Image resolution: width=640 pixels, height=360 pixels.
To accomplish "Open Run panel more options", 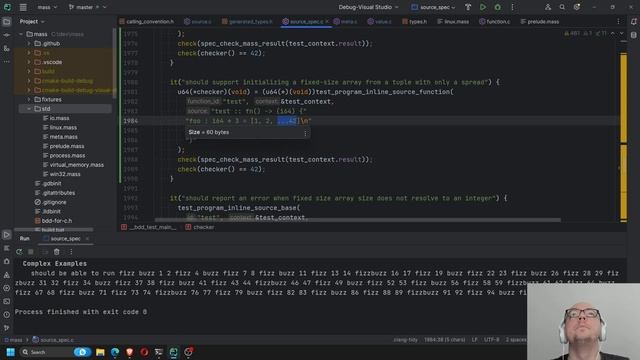I will click(x=71, y=252).
